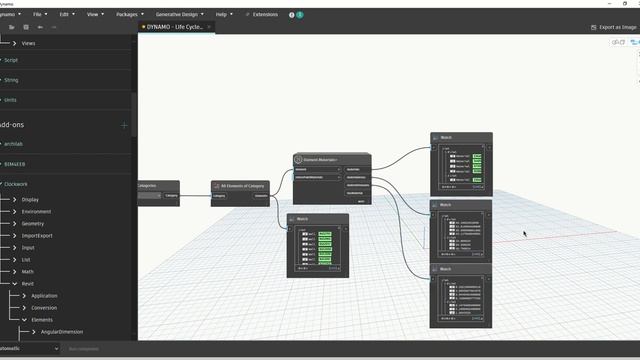Click the info notification icon

coord(291,15)
